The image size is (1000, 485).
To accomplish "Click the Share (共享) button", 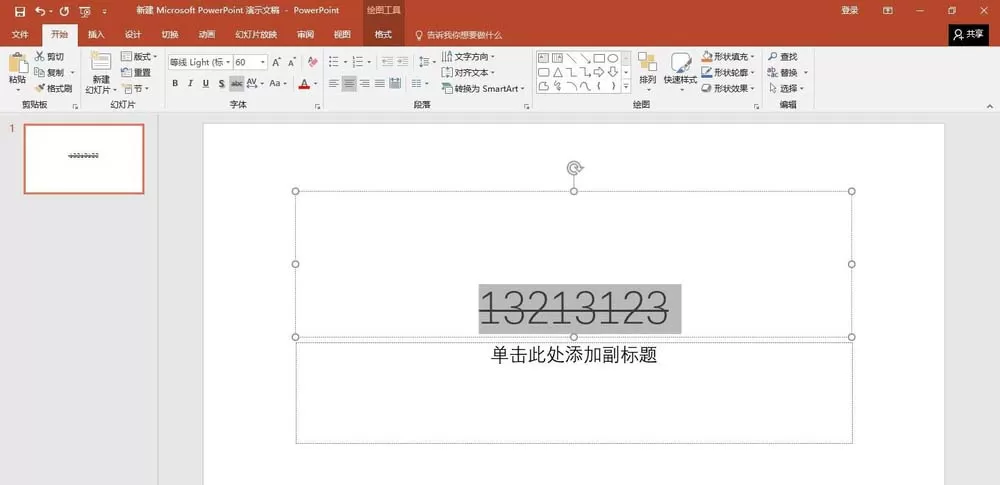I will [x=969, y=35].
